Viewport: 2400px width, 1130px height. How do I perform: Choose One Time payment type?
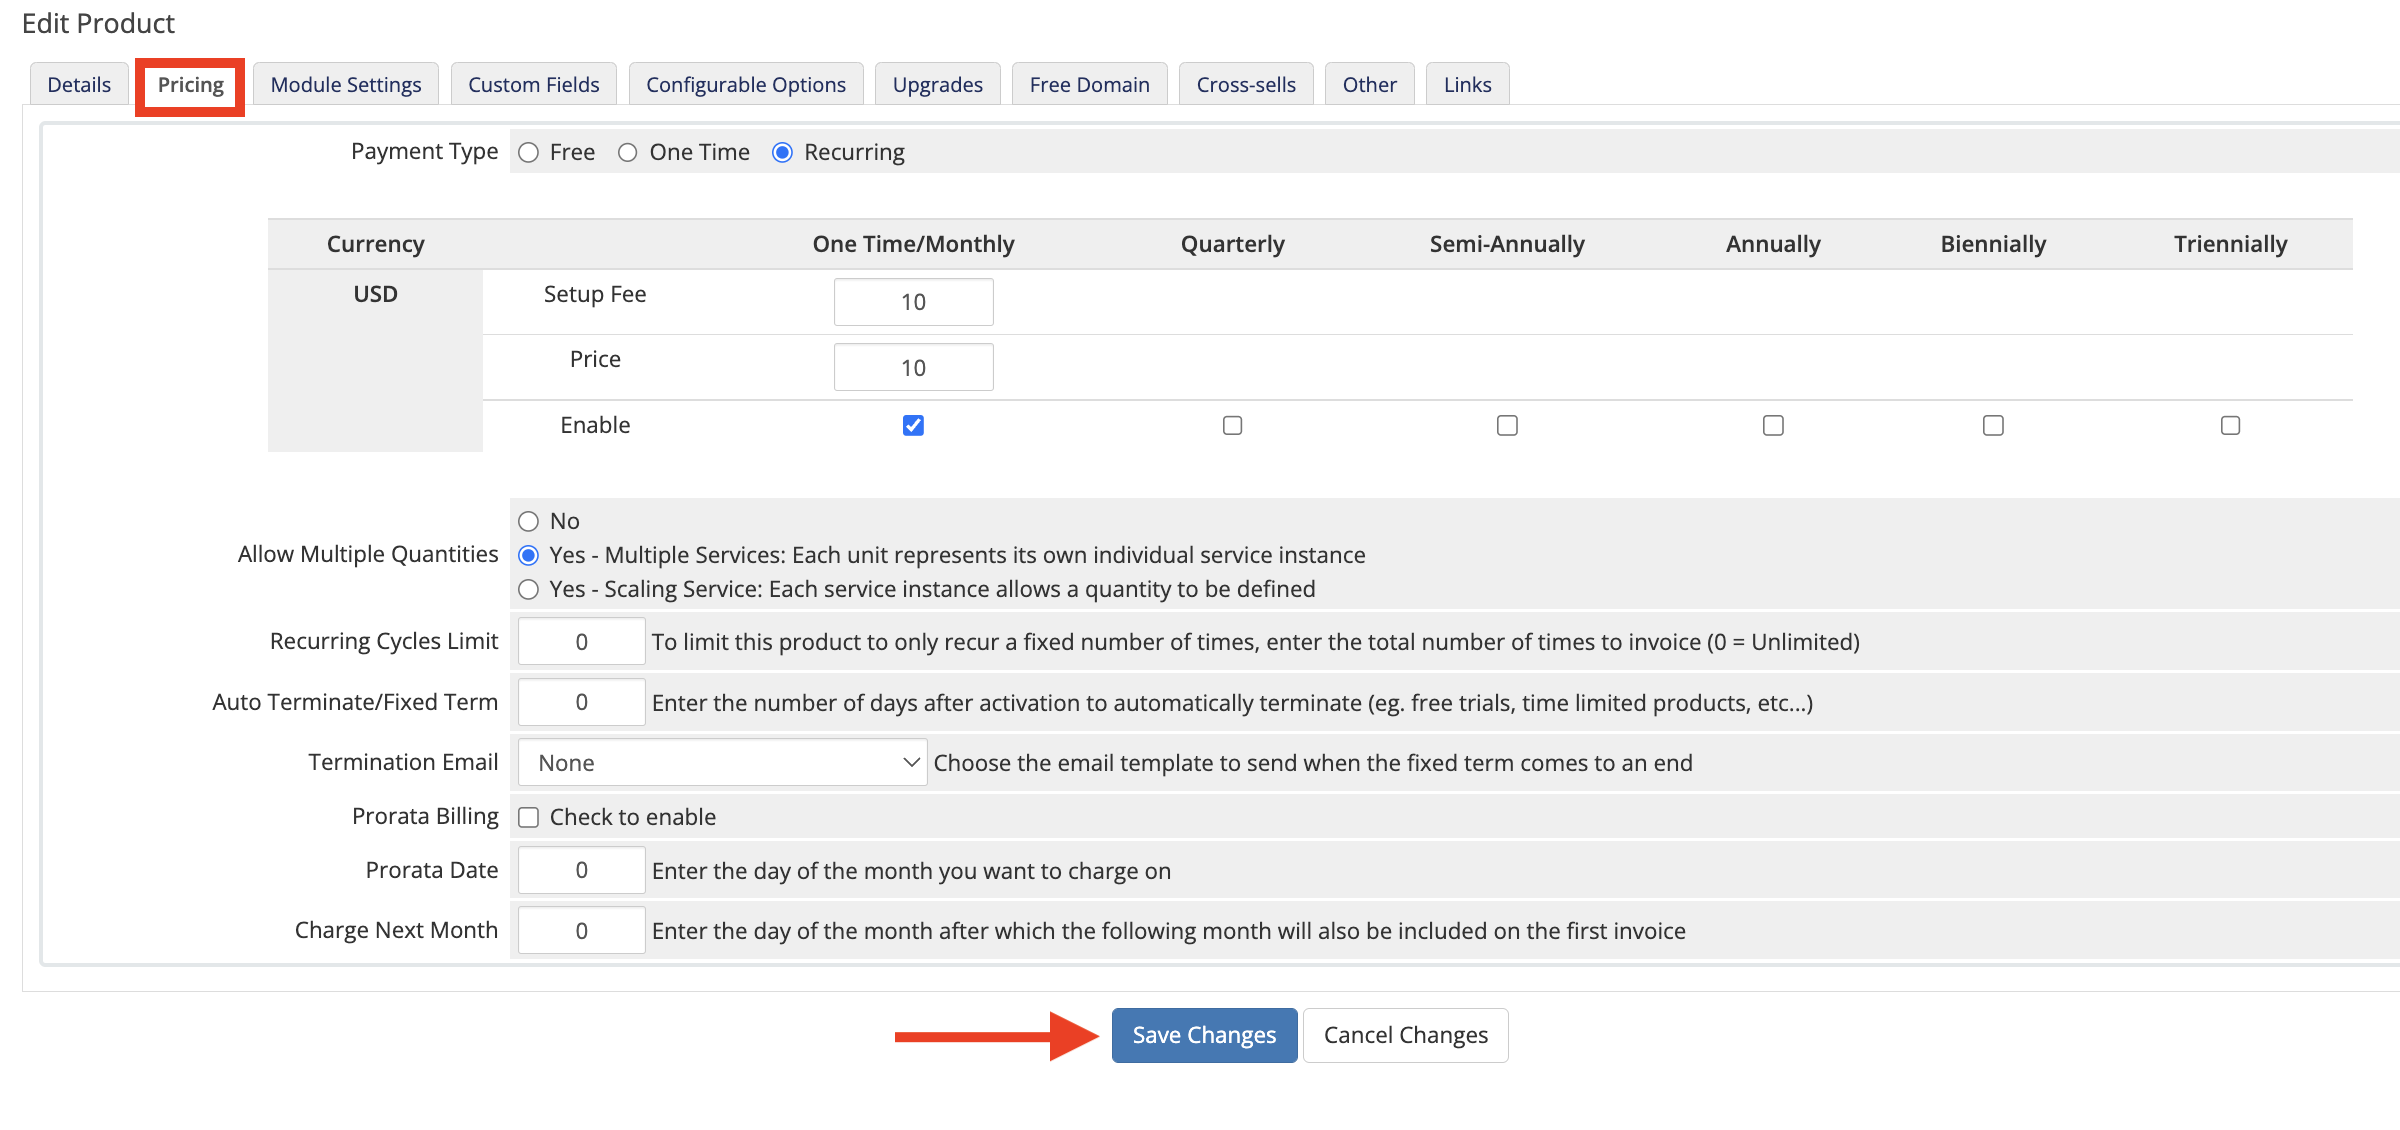tap(627, 152)
